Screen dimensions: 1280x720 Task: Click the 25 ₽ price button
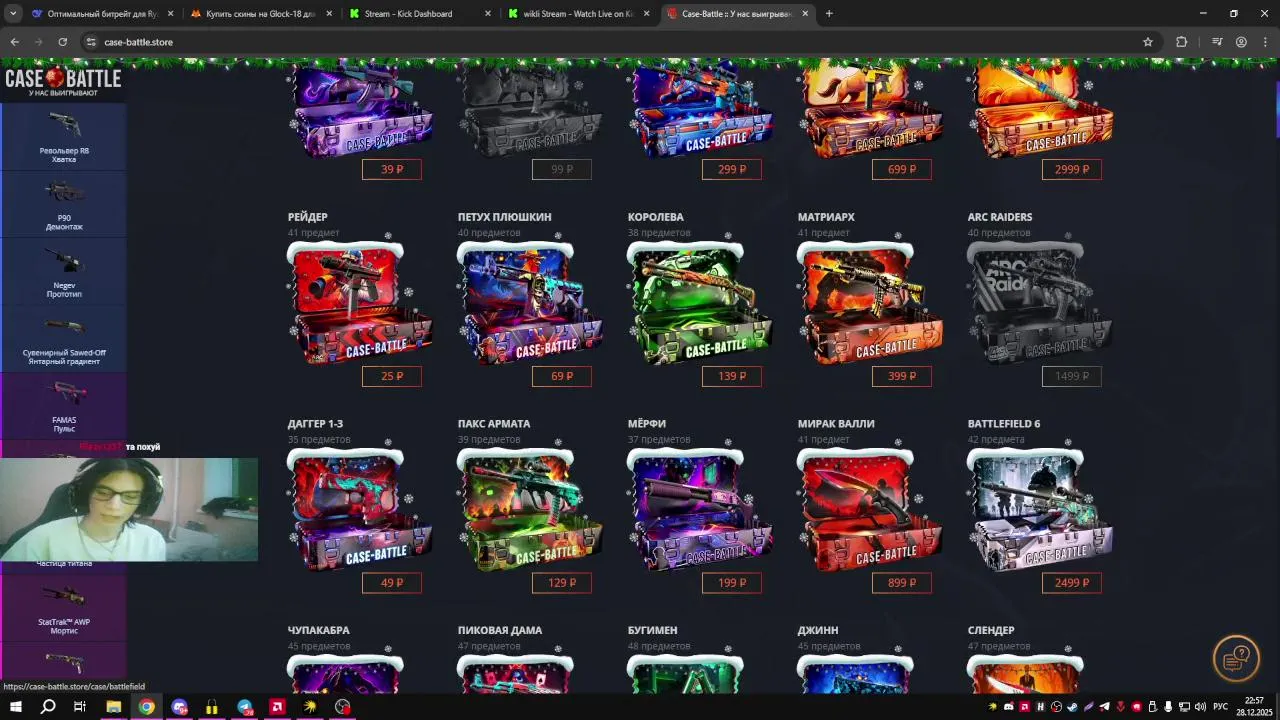[x=392, y=376]
